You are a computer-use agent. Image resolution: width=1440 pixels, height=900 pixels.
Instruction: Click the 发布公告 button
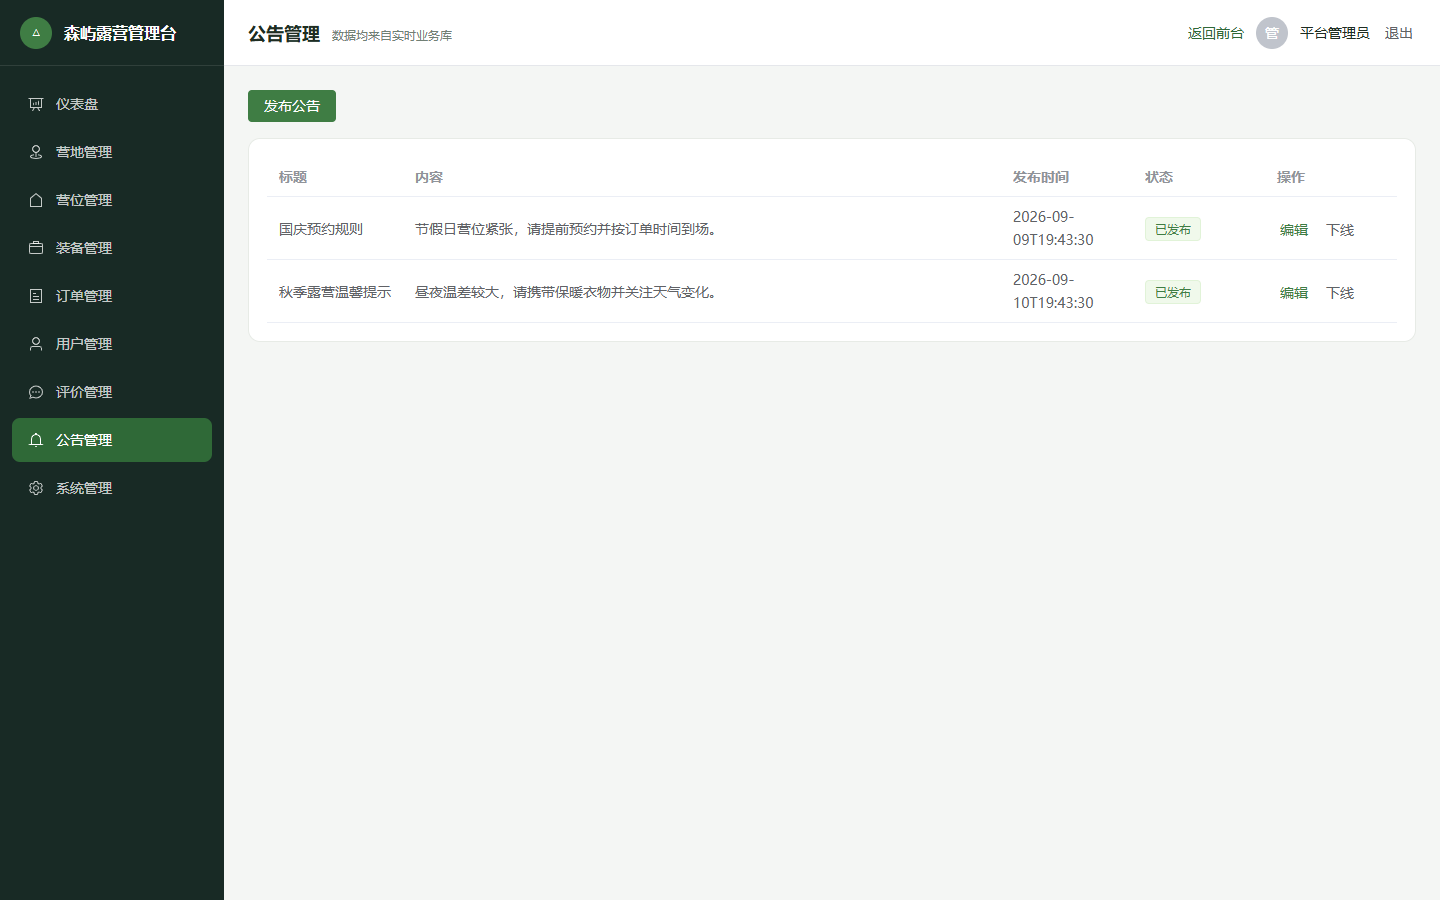click(292, 106)
